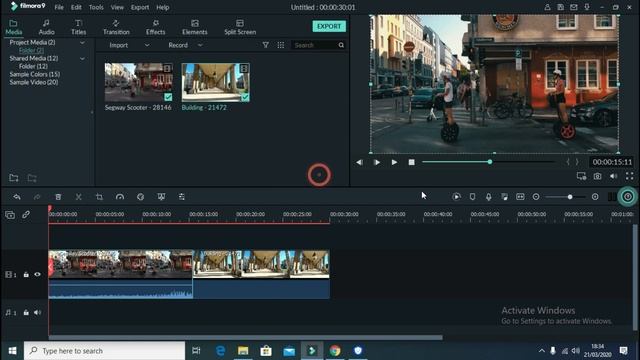Select the crop tool icon
Viewport: 640px width, 360px height.
tap(99, 197)
